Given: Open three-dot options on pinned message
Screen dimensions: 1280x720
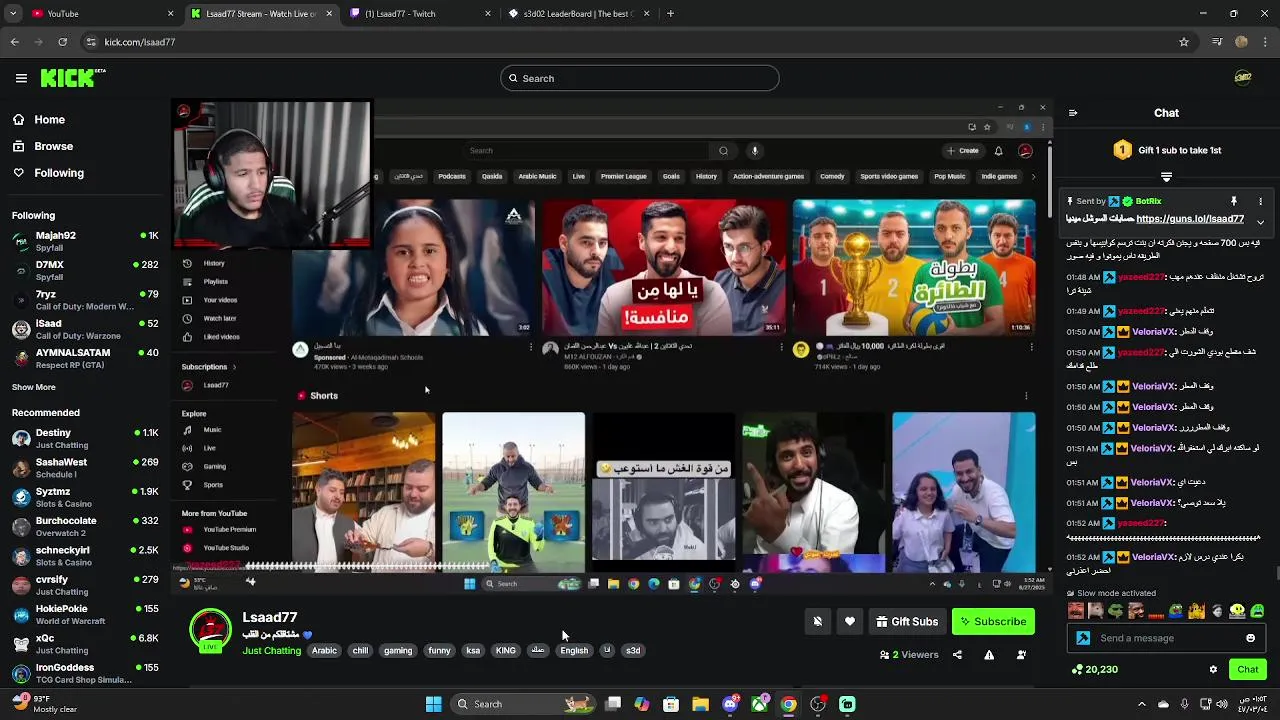Looking at the screenshot, I should pyautogui.click(x=1260, y=201).
